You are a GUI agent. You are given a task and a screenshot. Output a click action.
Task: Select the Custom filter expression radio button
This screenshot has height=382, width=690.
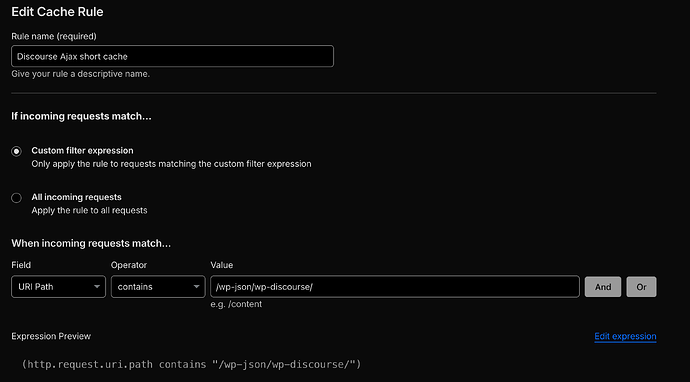point(16,151)
